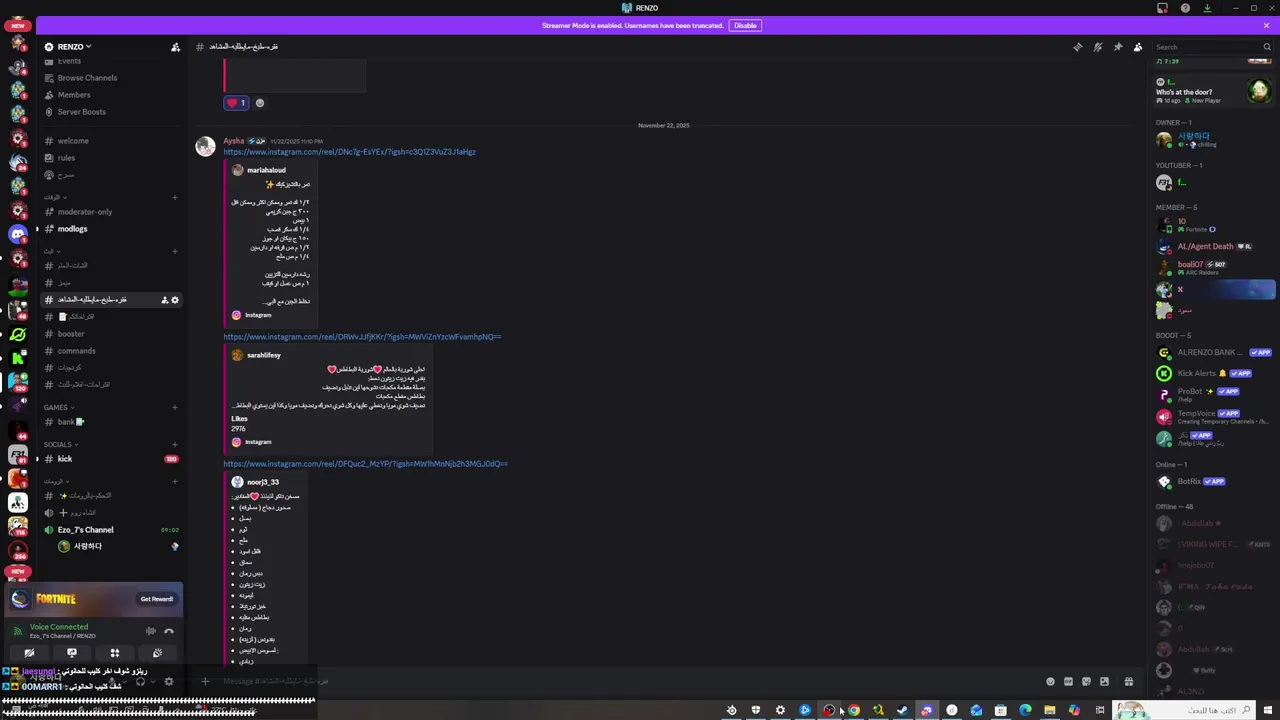This screenshot has height=720, width=1280.
Task: Create invite for the selected channel
Action: point(165,300)
